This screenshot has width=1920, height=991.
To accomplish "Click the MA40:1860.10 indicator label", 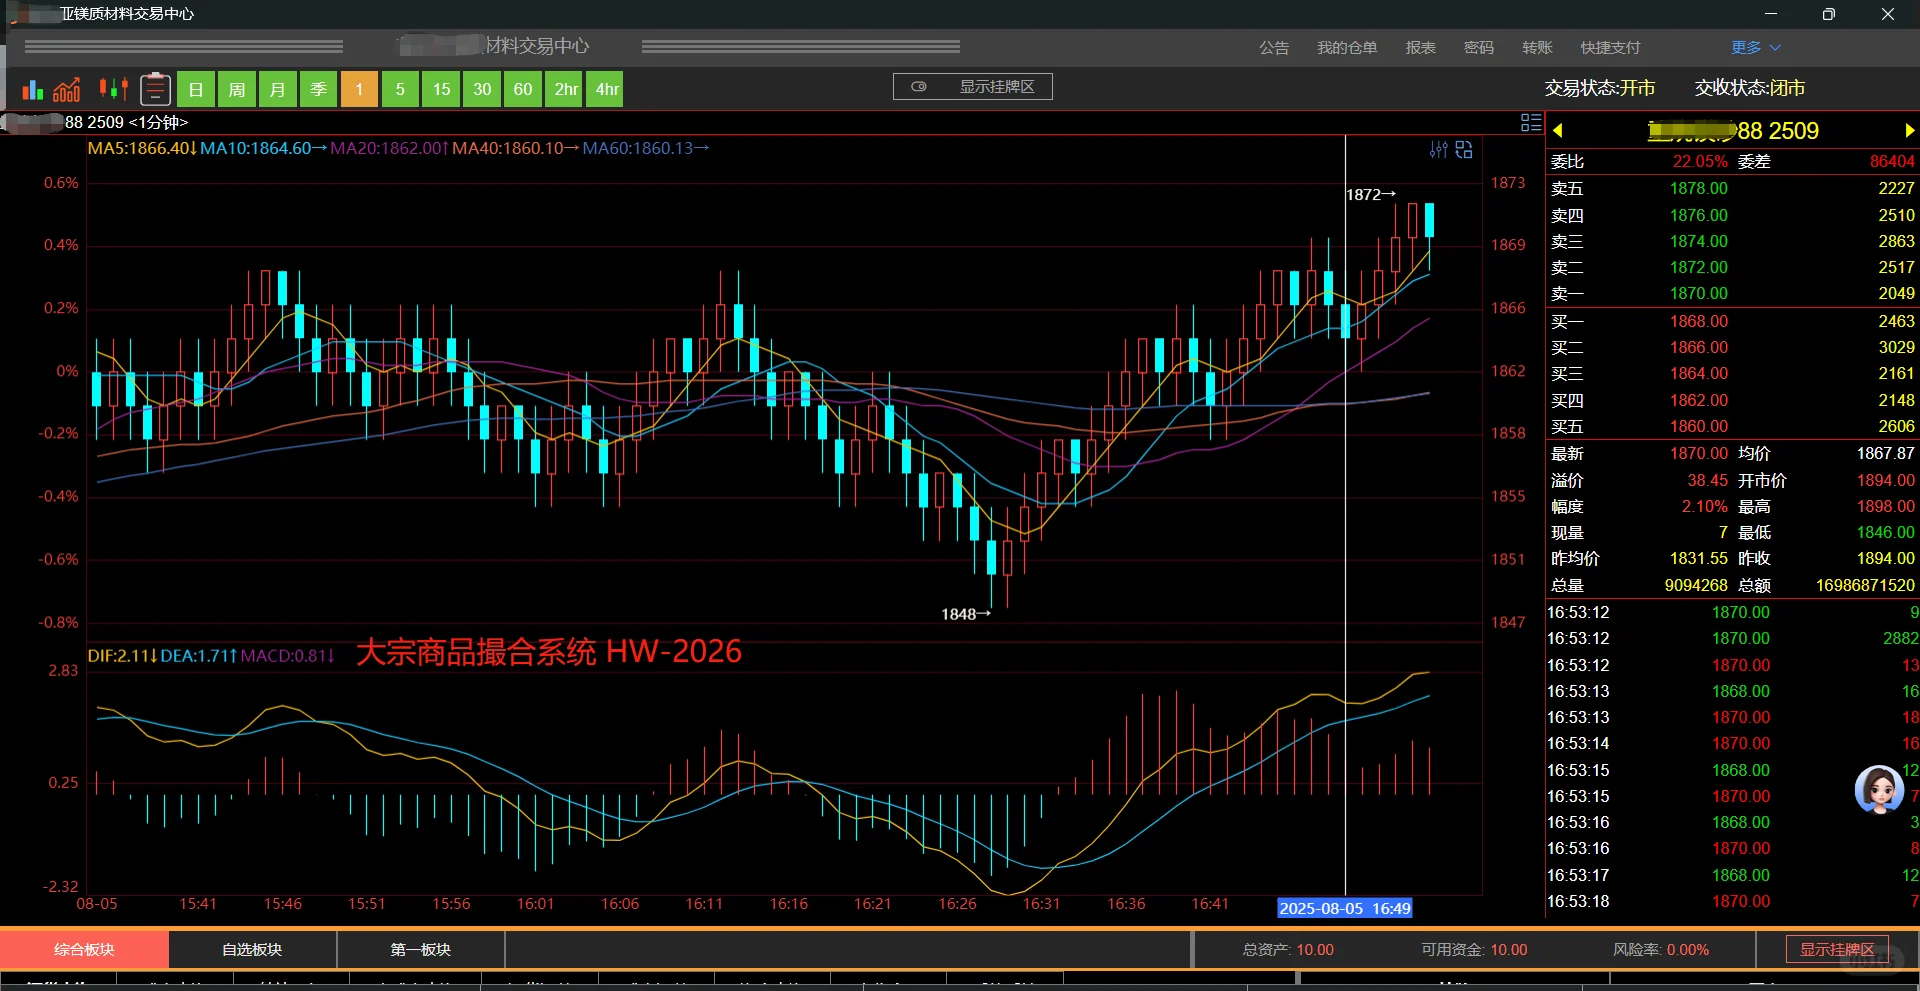I will [x=515, y=148].
